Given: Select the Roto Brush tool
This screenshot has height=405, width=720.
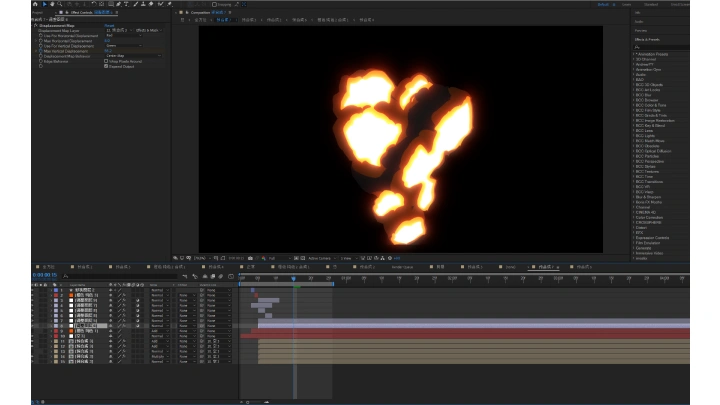Looking at the screenshot, I should coord(160,4).
